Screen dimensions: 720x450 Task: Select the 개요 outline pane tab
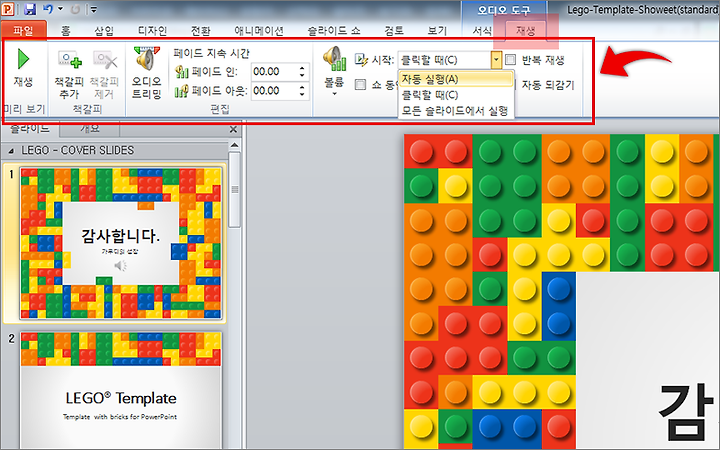[90, 129]
